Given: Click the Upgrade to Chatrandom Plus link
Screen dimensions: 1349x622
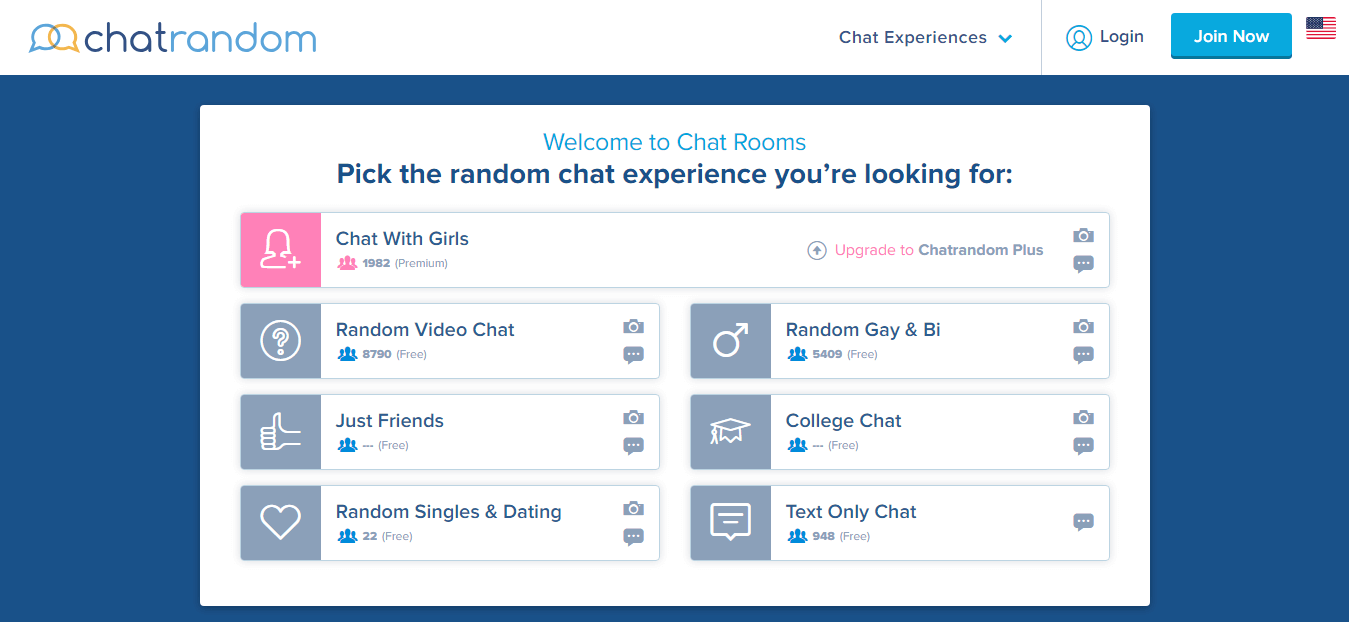Looking at the screenshot, I should point(938,250).
